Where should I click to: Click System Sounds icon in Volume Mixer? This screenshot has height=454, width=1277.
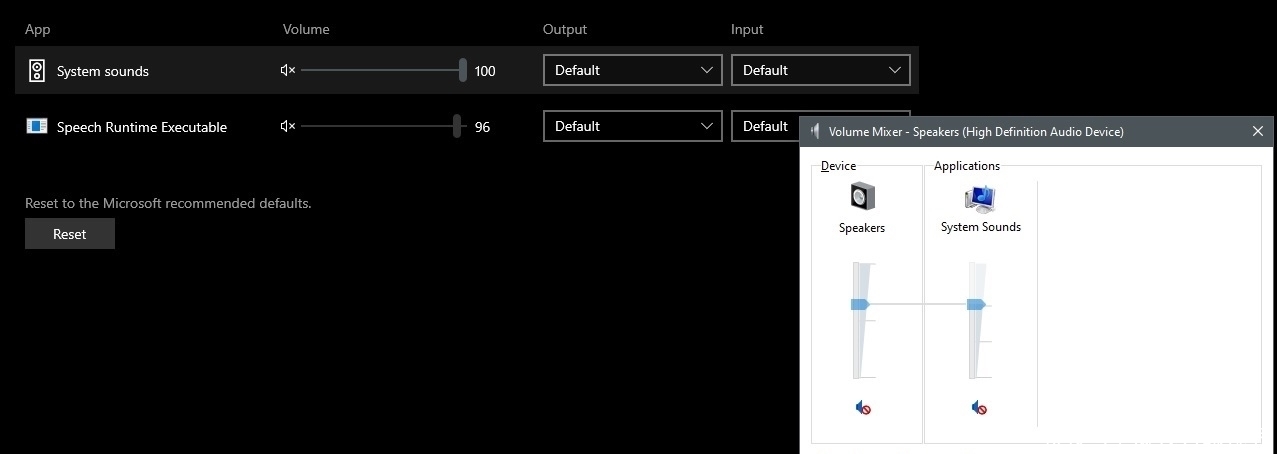(980, 198)
